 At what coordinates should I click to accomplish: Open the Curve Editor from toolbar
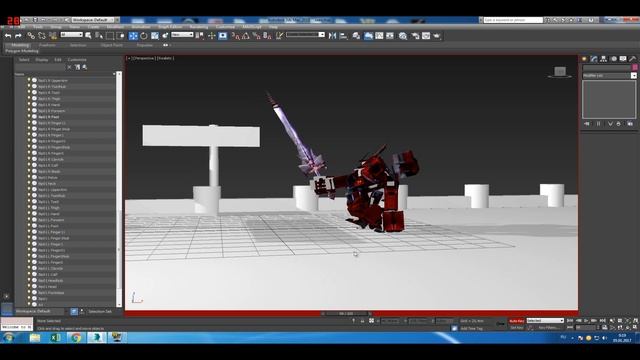(x=379, y=36)
